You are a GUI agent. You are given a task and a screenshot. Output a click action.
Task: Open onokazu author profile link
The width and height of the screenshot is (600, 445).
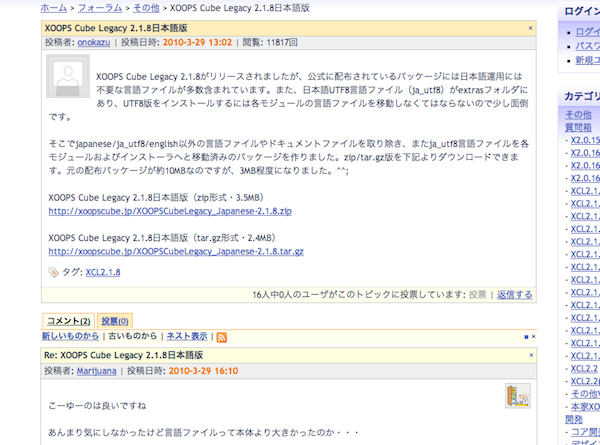pos(94,42)
